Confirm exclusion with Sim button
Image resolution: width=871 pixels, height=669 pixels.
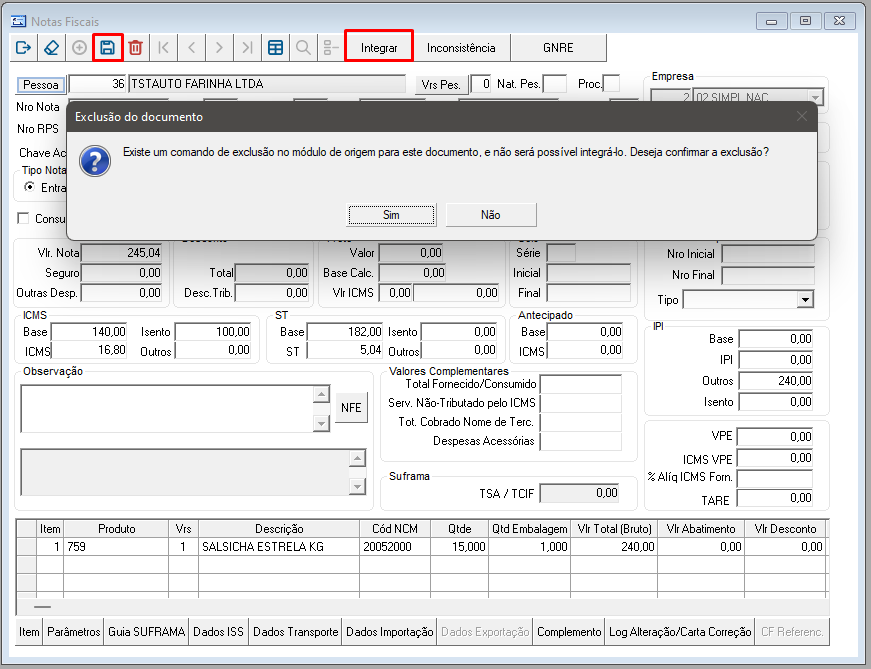[x=391, y=215]
